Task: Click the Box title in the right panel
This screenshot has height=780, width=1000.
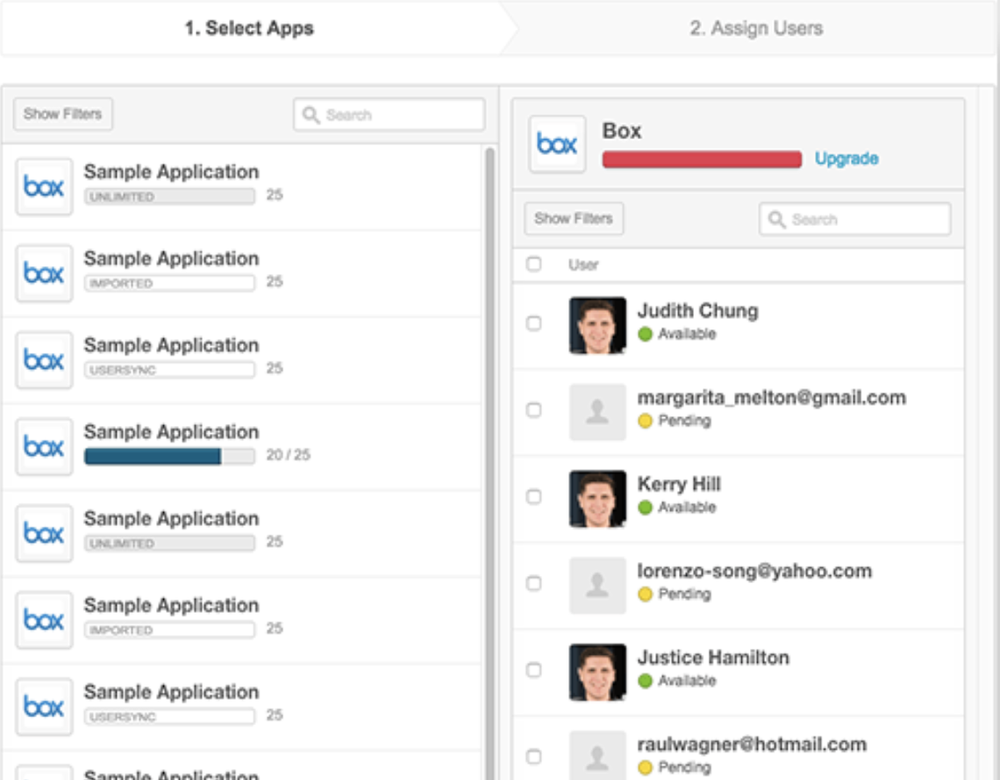Action: [x=622, y=131]
